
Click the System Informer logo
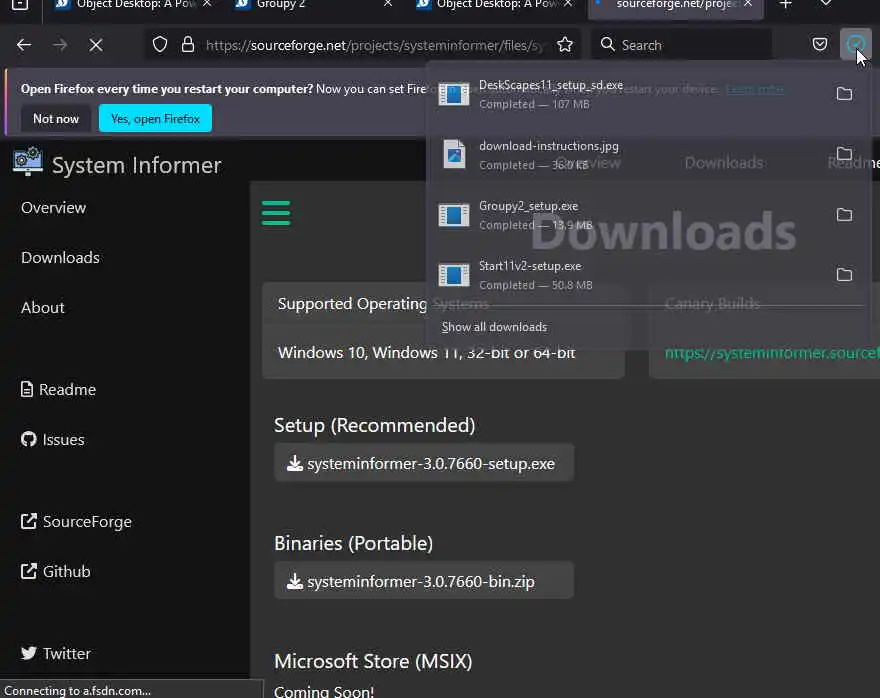[28, 162]
